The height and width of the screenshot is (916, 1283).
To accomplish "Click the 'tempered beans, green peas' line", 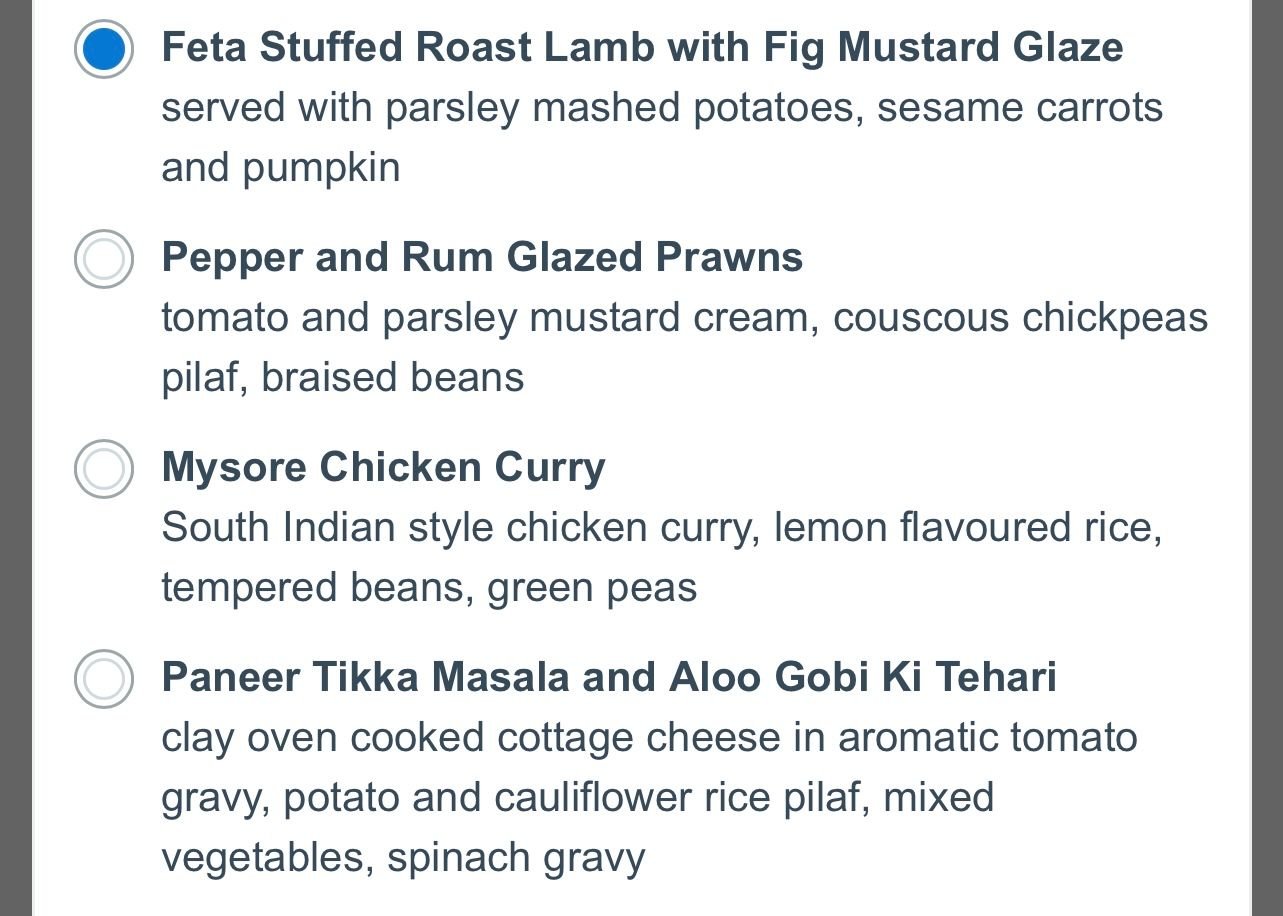I will click(x=429, y=587).
